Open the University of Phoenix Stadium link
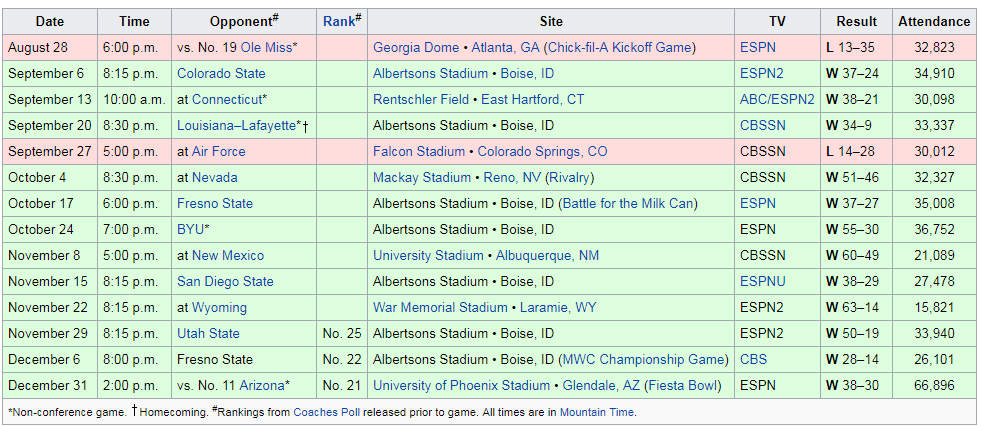981x426 pixels. [x=461, y=385]
